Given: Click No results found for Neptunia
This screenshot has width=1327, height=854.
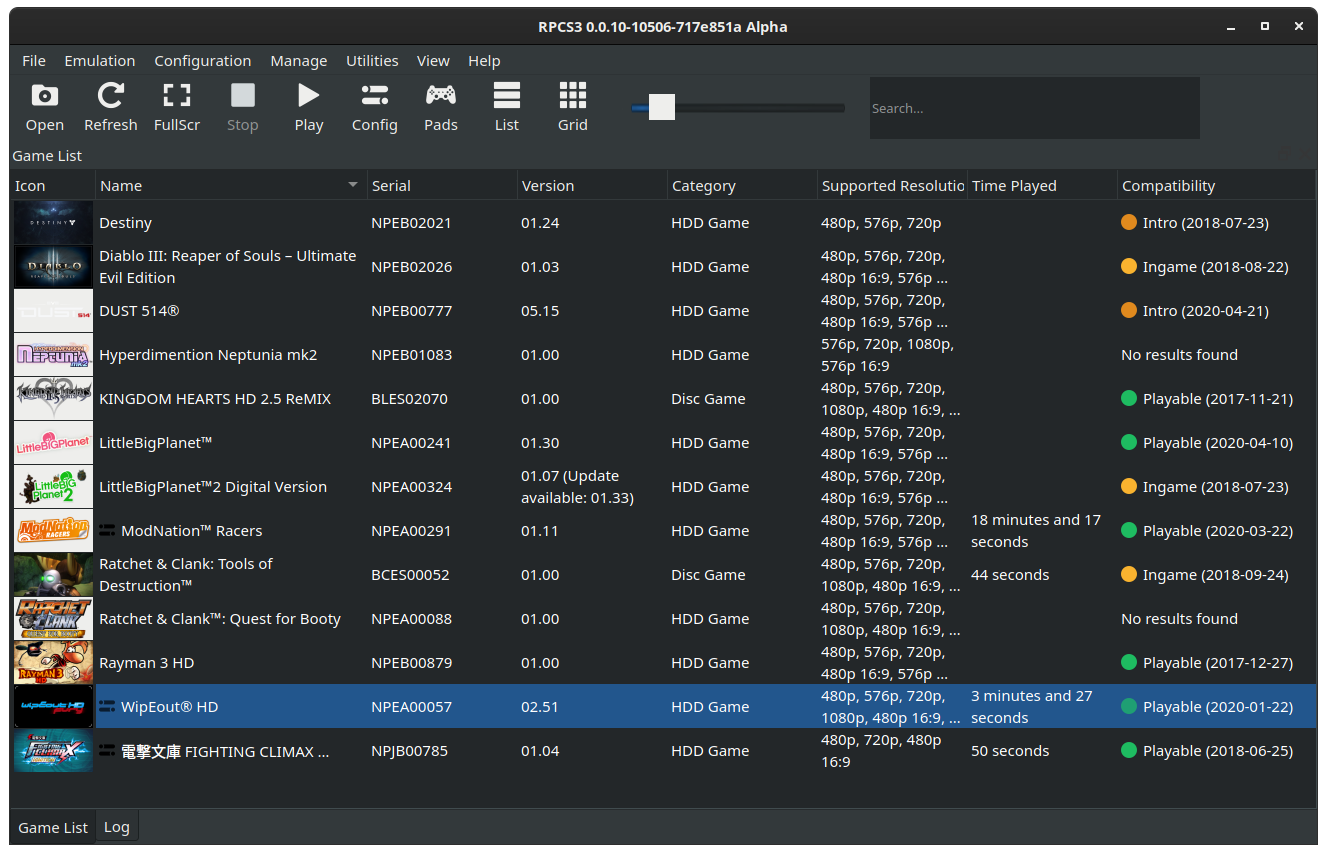Looking at the screenshot, I should (x=1179, y=355).
